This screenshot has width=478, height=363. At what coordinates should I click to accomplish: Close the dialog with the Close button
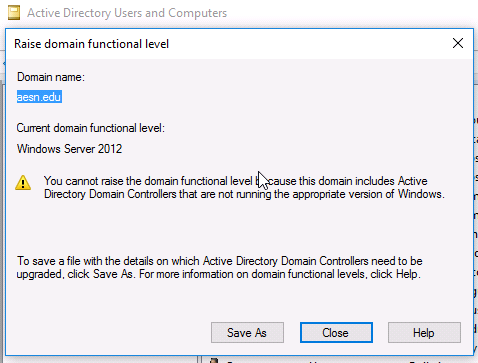click(x=336, y=332)
